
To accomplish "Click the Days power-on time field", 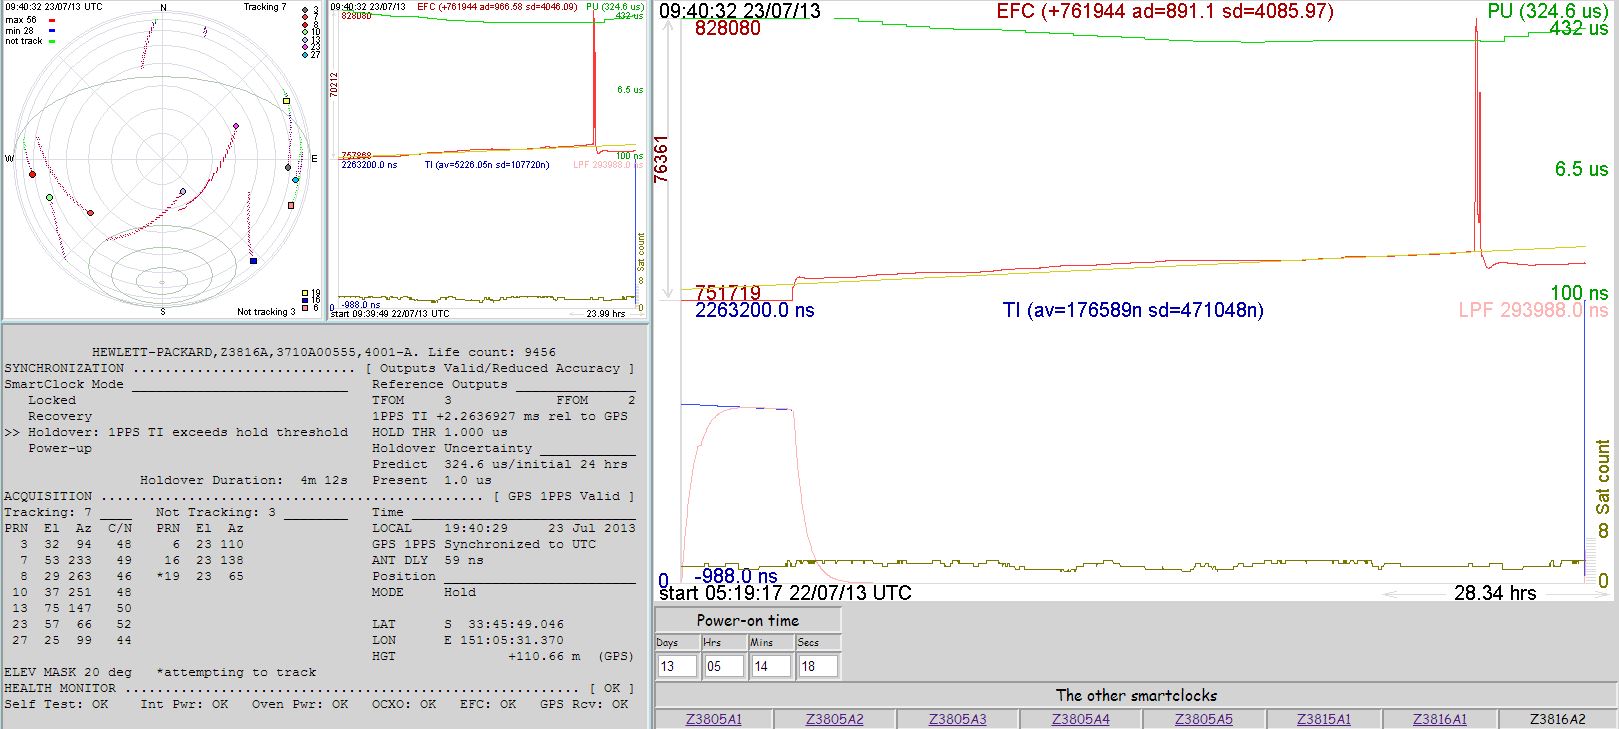I will [676, 666].
